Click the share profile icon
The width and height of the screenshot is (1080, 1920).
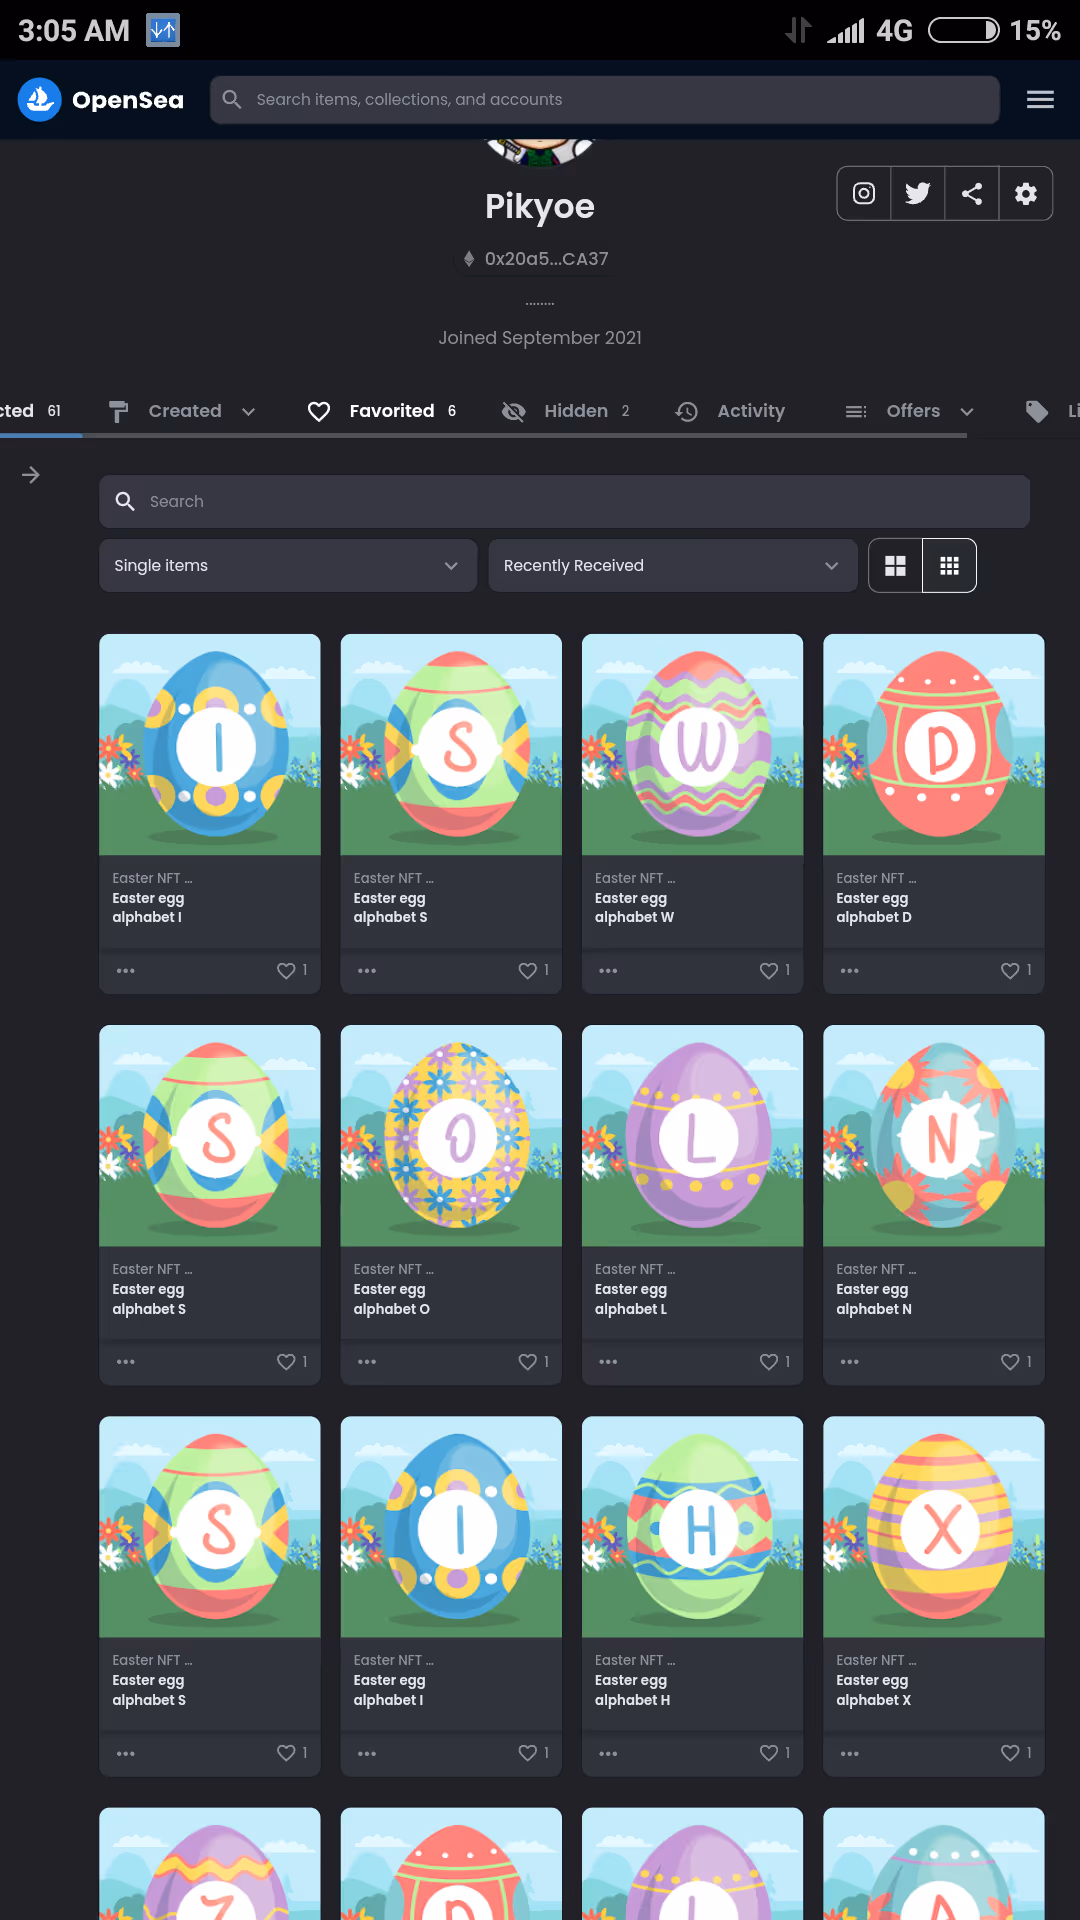pyautogui.click(x=972, y=193)
